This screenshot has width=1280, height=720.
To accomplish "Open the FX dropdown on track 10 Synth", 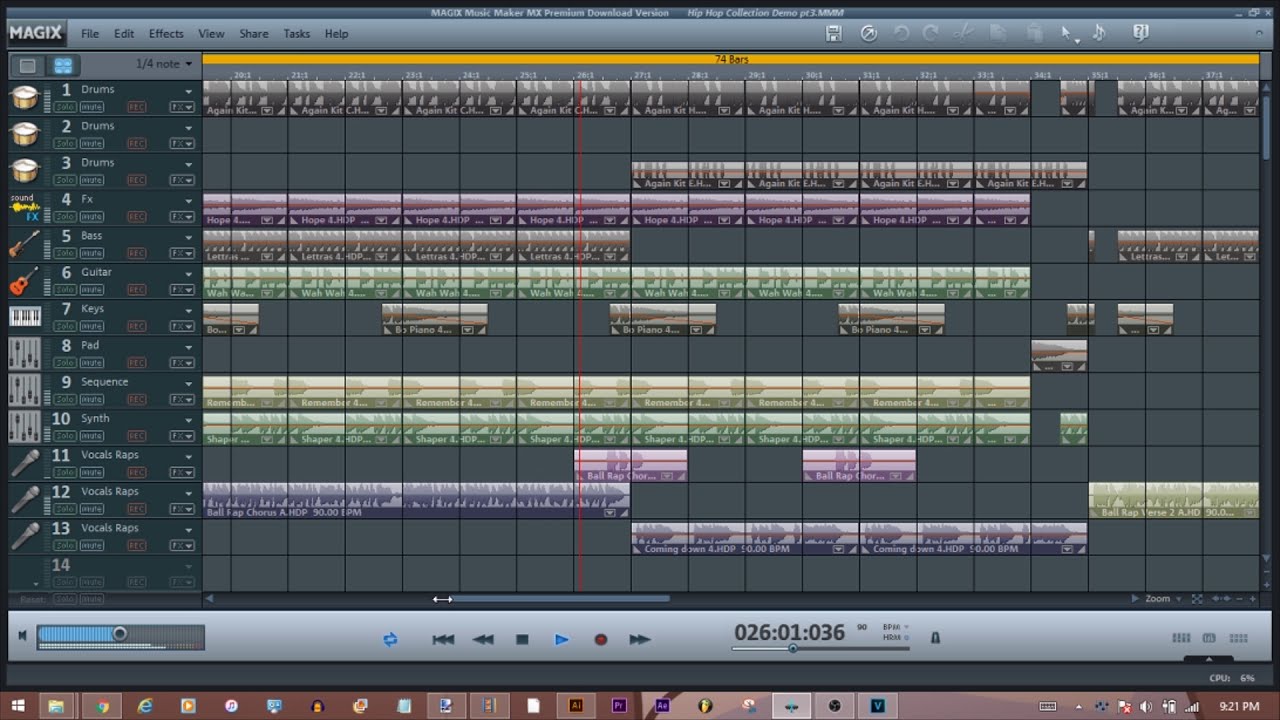I will (182, 436).
